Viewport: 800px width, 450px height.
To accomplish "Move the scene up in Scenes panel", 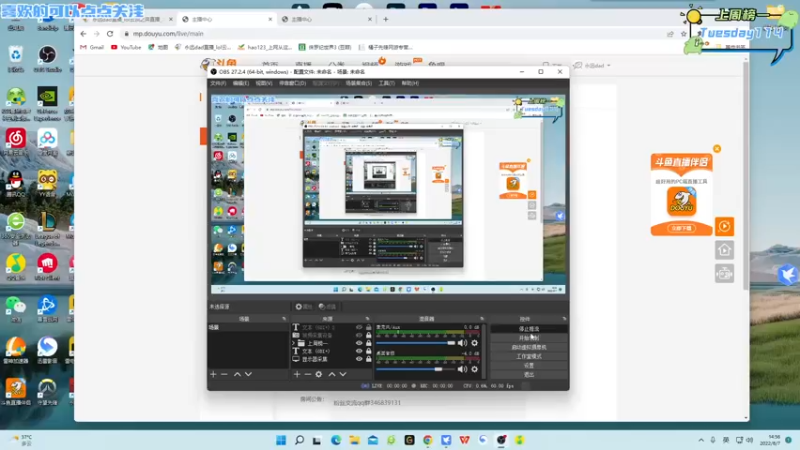I will (x=237, y=374).
